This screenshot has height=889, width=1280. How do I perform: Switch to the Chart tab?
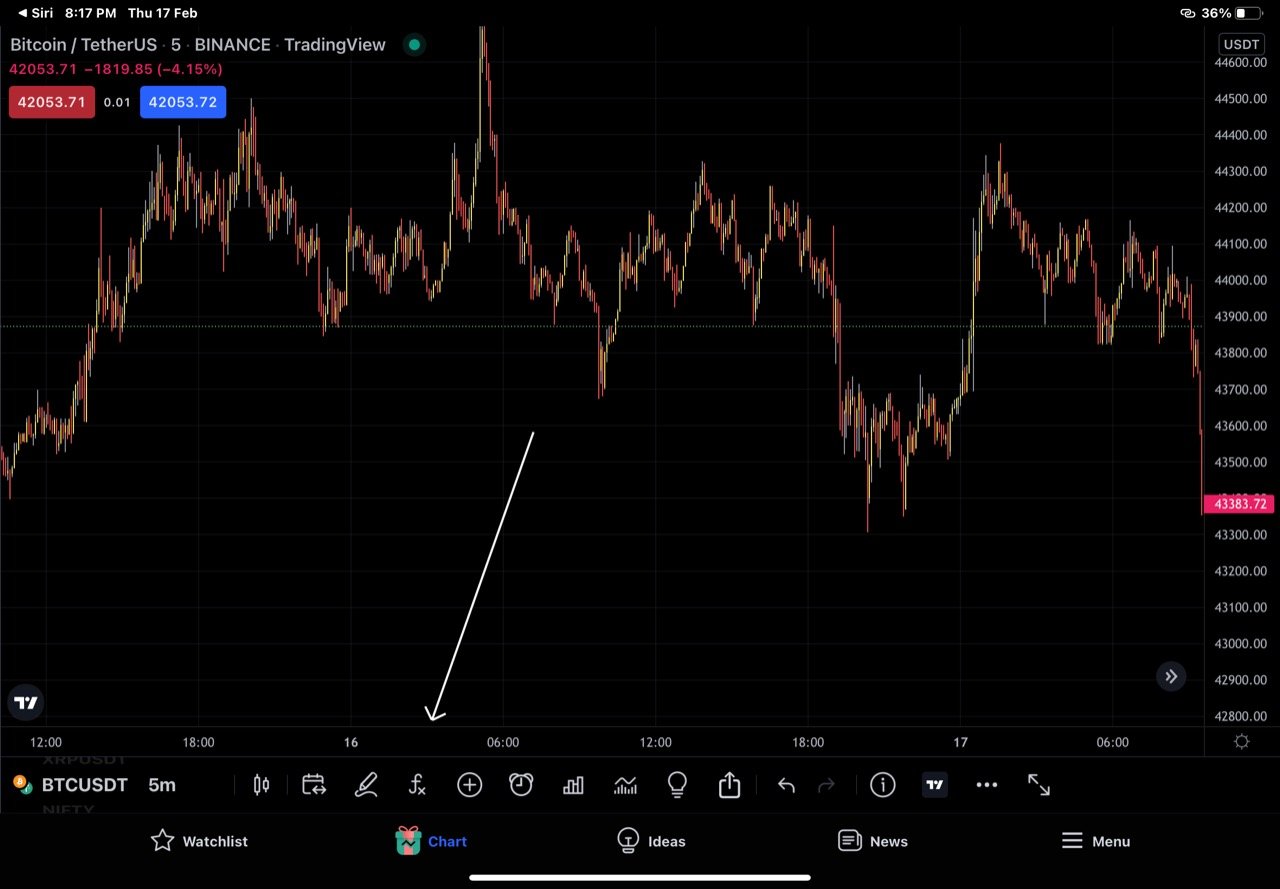pos(431,841)
